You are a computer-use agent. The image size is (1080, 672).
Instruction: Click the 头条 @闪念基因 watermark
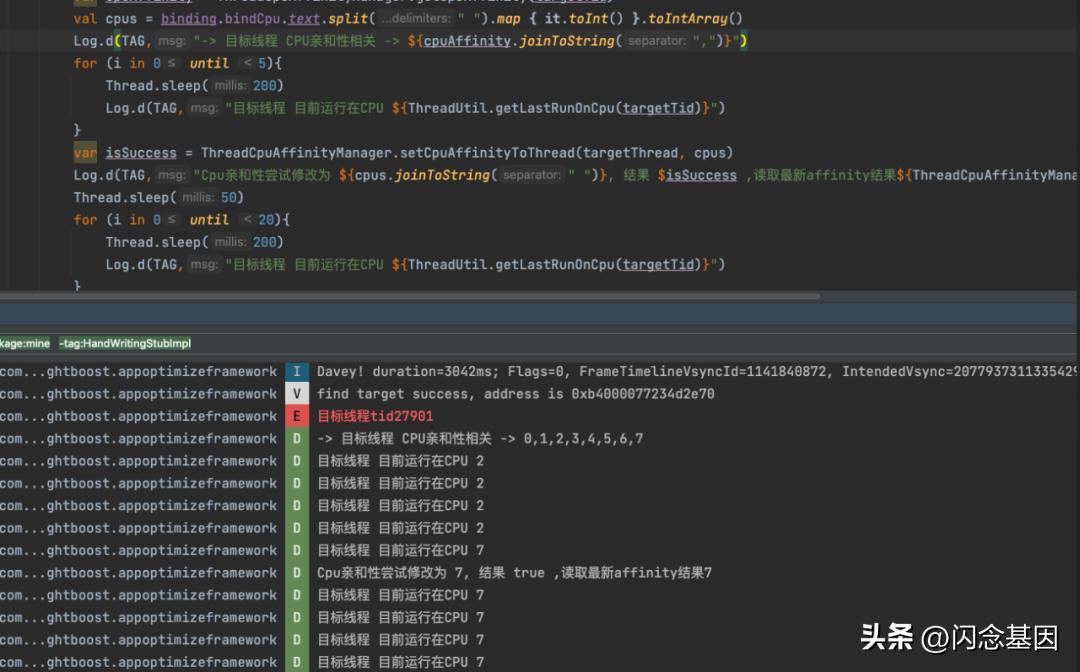coord(958,637)
